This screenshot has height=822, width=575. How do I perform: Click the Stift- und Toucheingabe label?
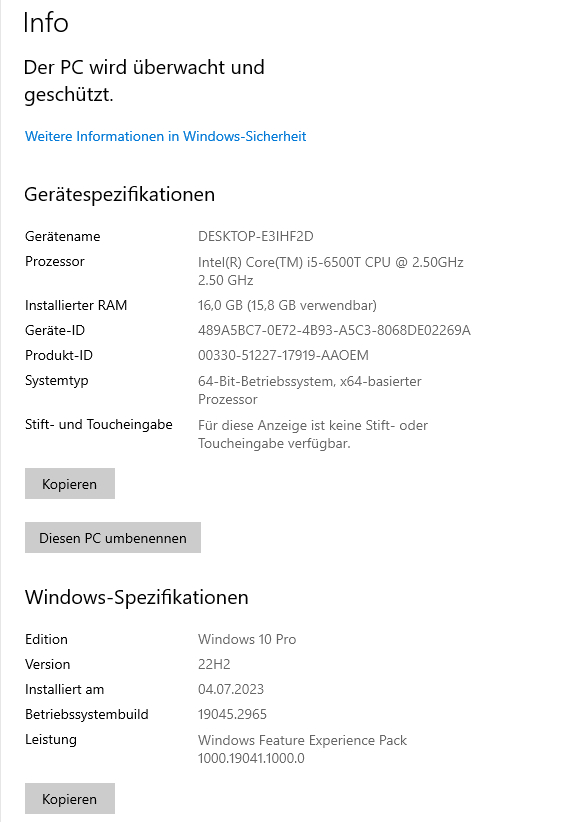click(99, 424)
